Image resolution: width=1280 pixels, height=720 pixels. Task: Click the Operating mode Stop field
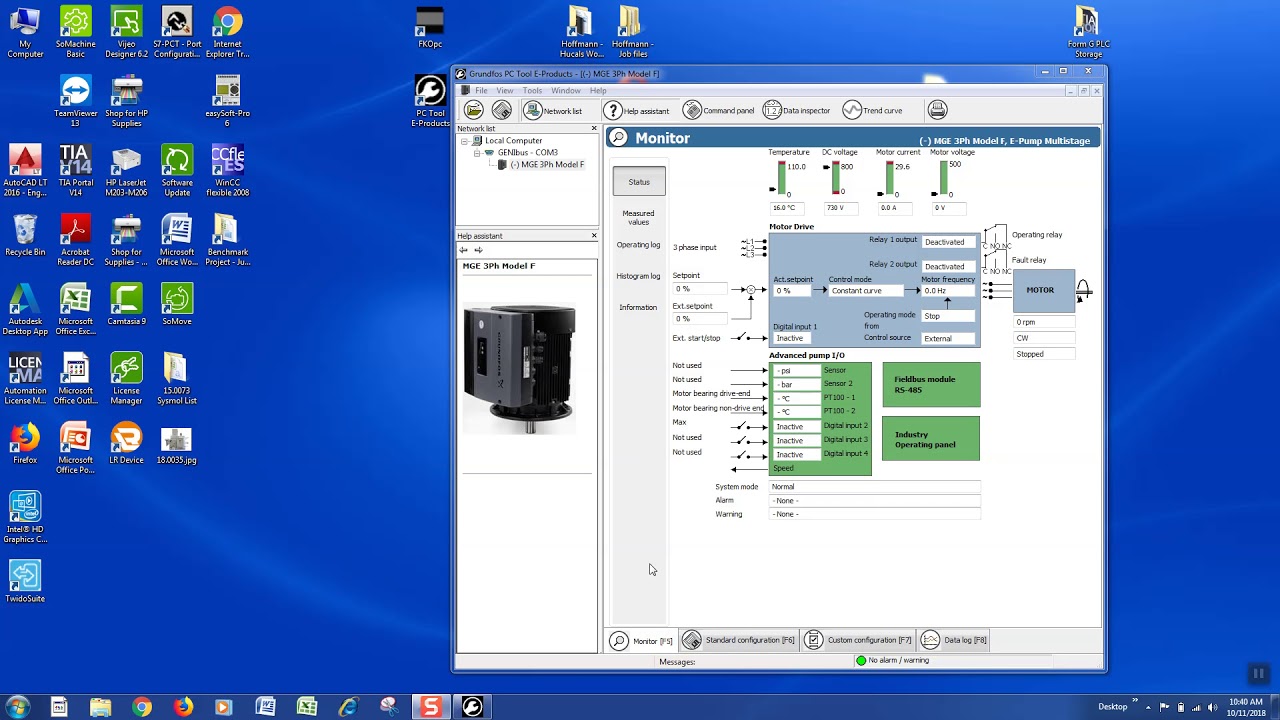point(948,316)
